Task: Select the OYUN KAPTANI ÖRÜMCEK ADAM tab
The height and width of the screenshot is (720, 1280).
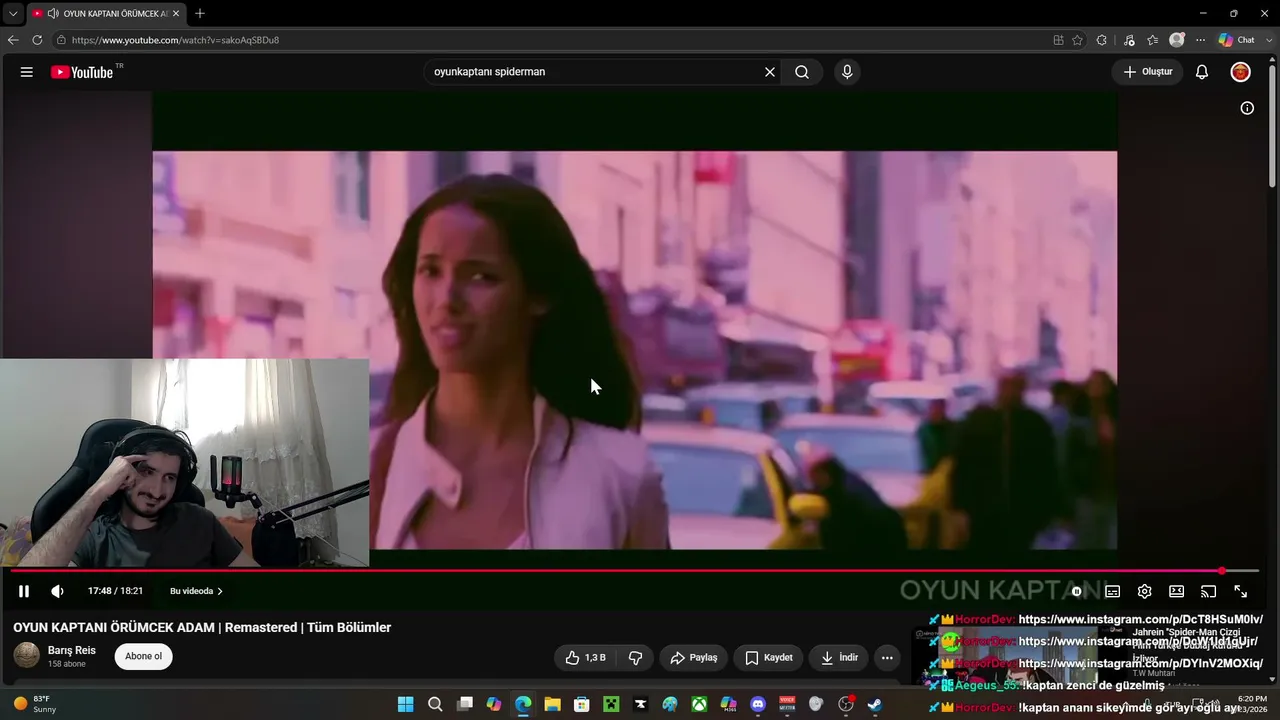Action: (x=105, y=14)
